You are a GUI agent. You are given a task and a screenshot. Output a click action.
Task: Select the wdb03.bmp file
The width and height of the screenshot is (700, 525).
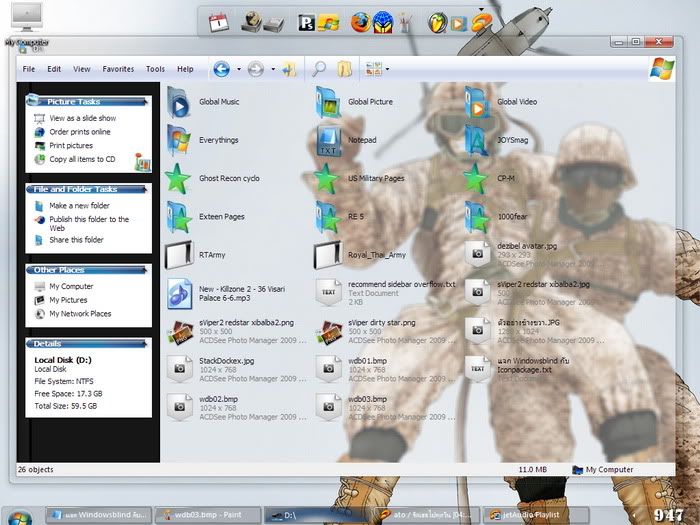386,408
